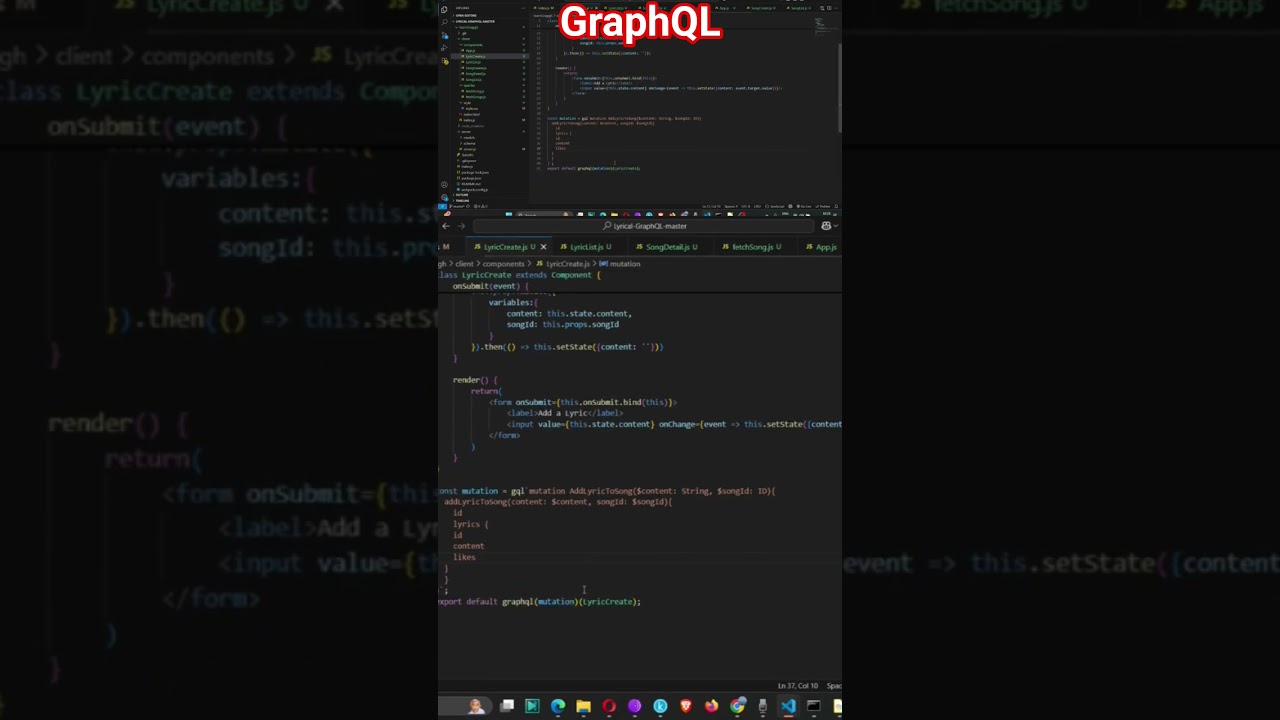The image size is (1280, 720).
Task: Click the 'variables:{' code line
Action: (513, 302)
